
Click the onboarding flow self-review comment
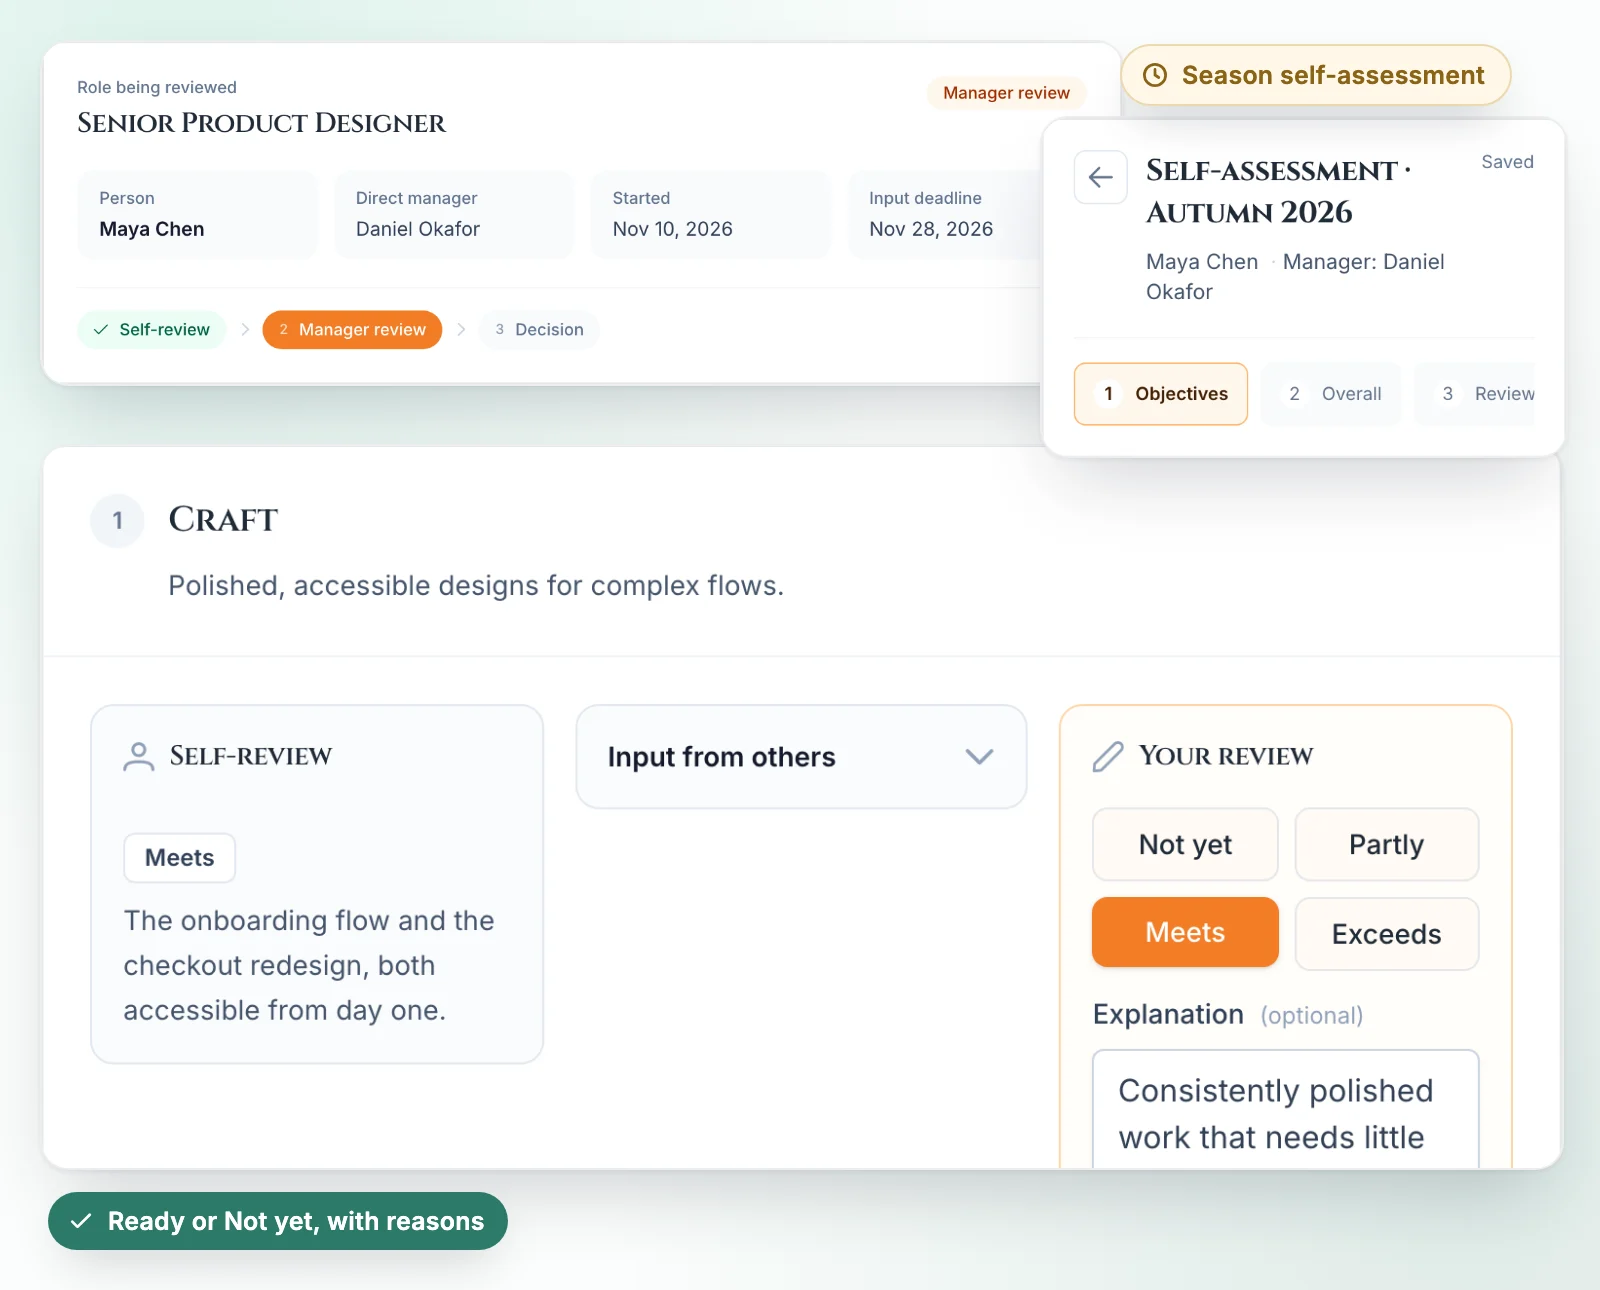(x=309, y=965)
